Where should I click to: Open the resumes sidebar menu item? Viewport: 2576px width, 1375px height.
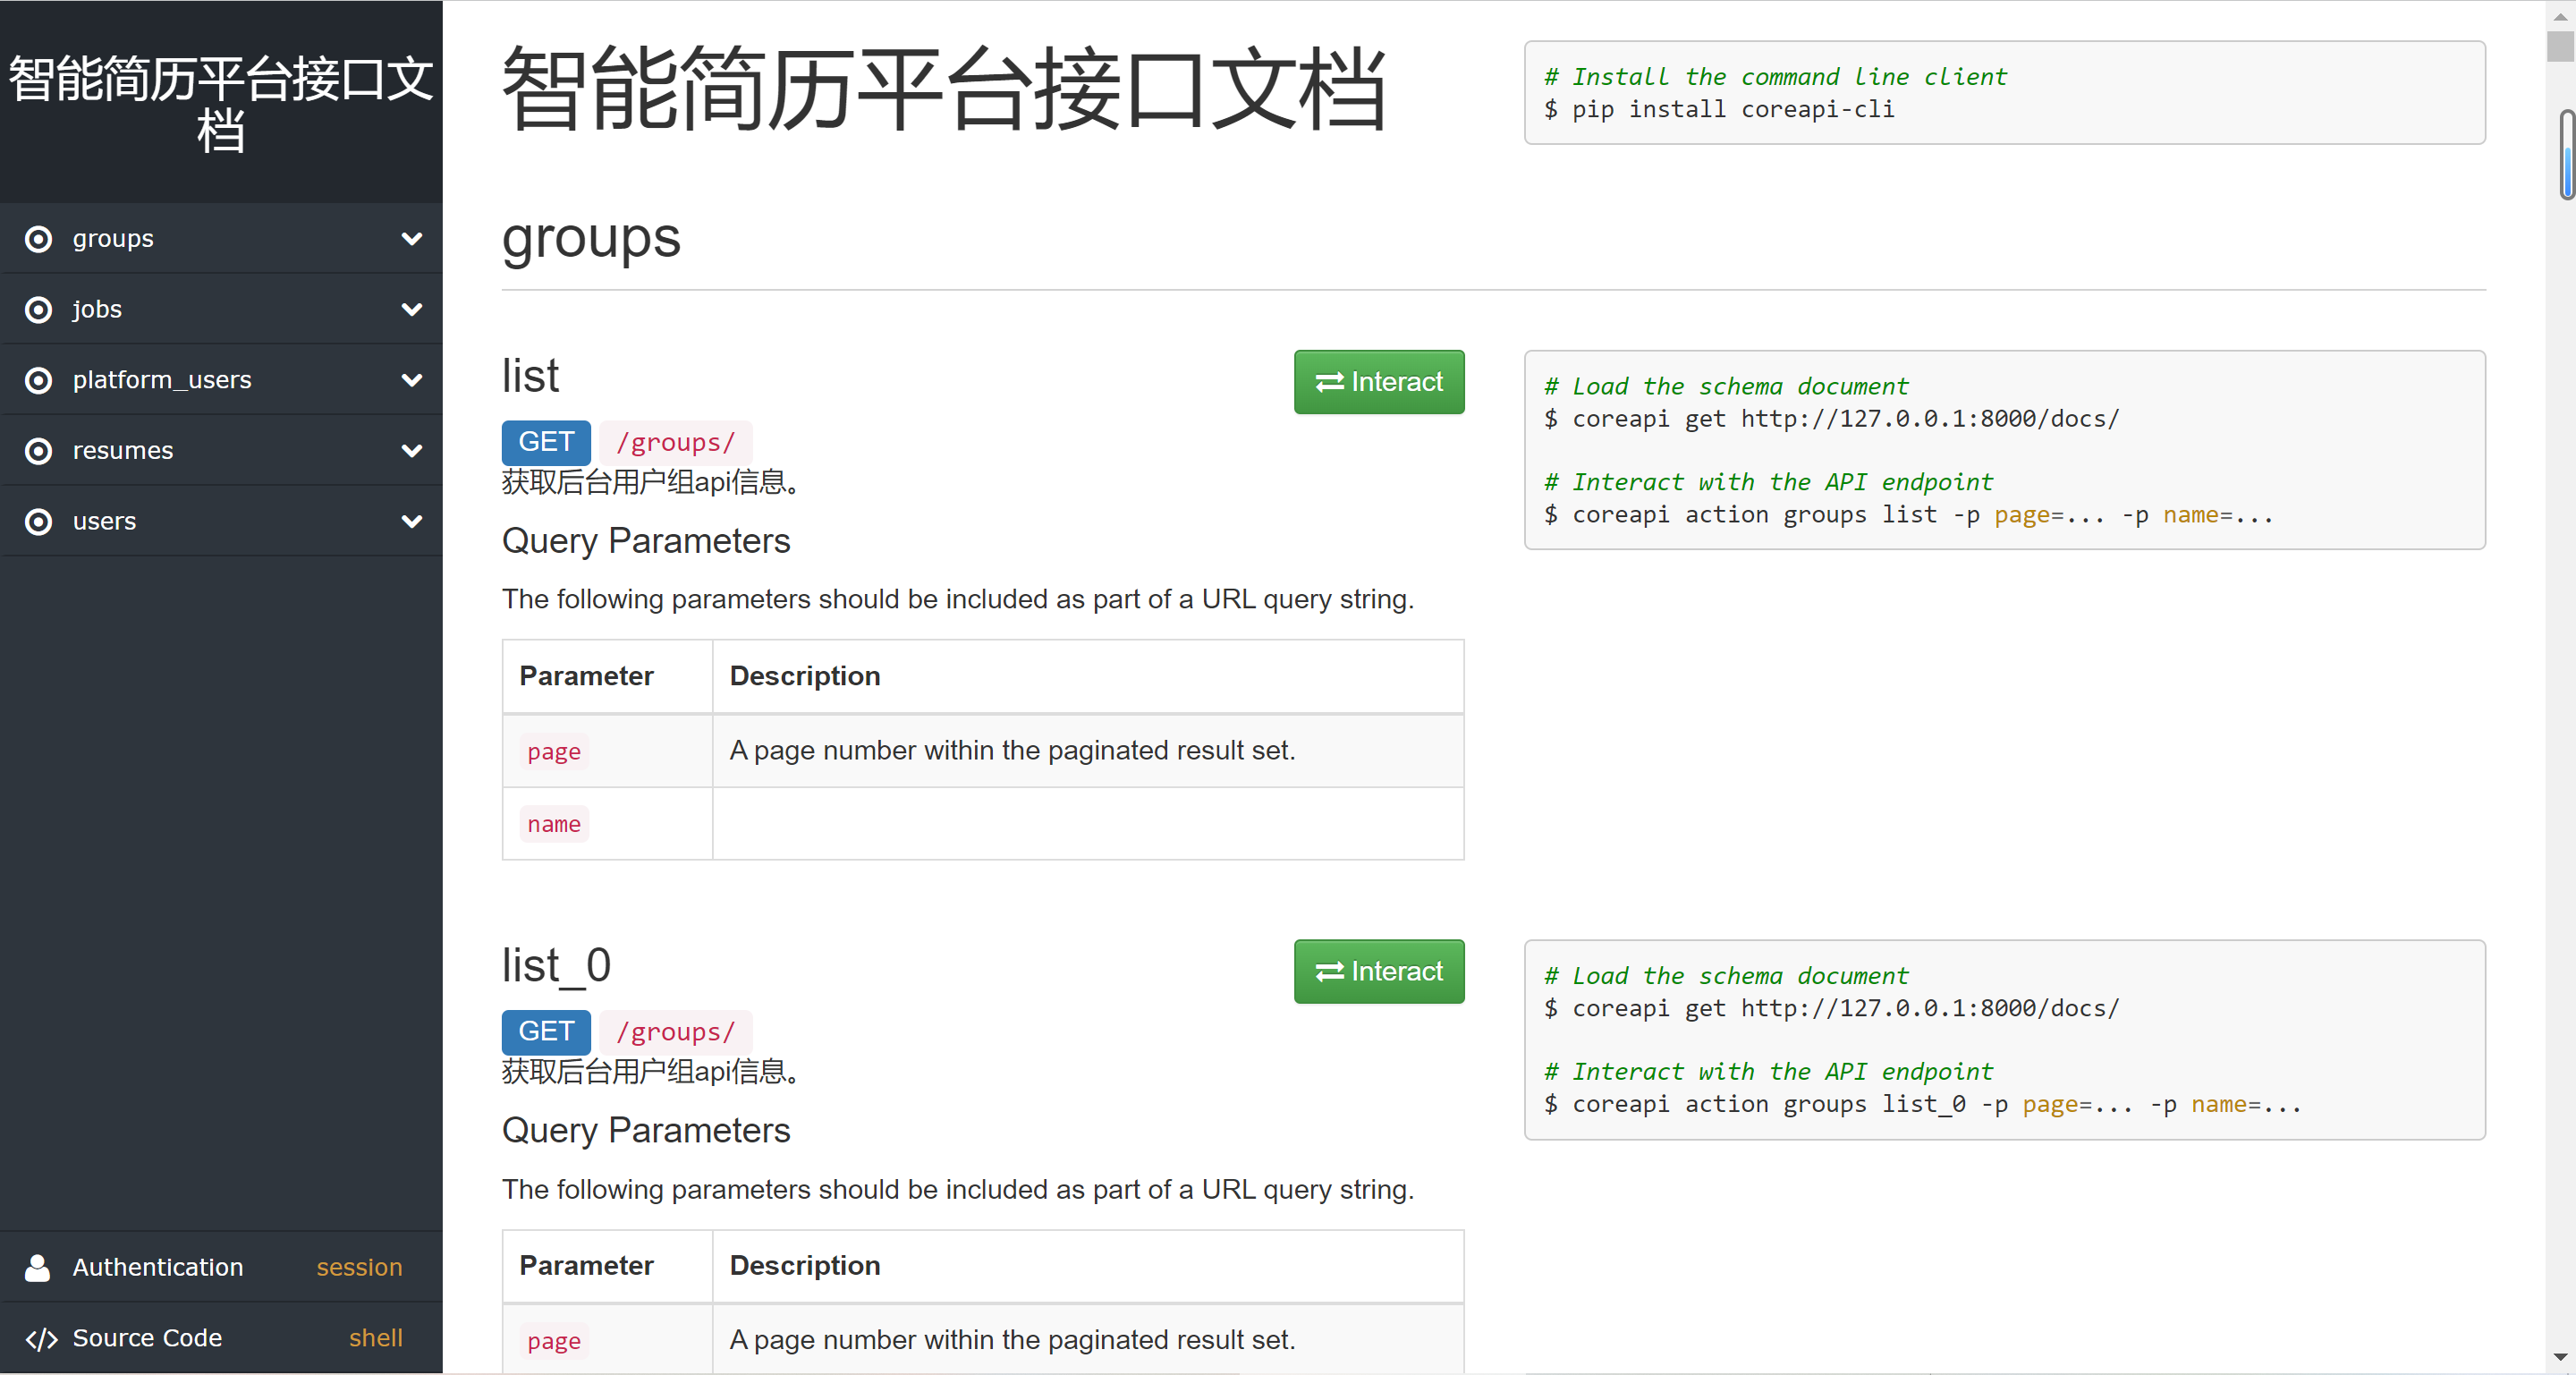(x=123, y=451)
